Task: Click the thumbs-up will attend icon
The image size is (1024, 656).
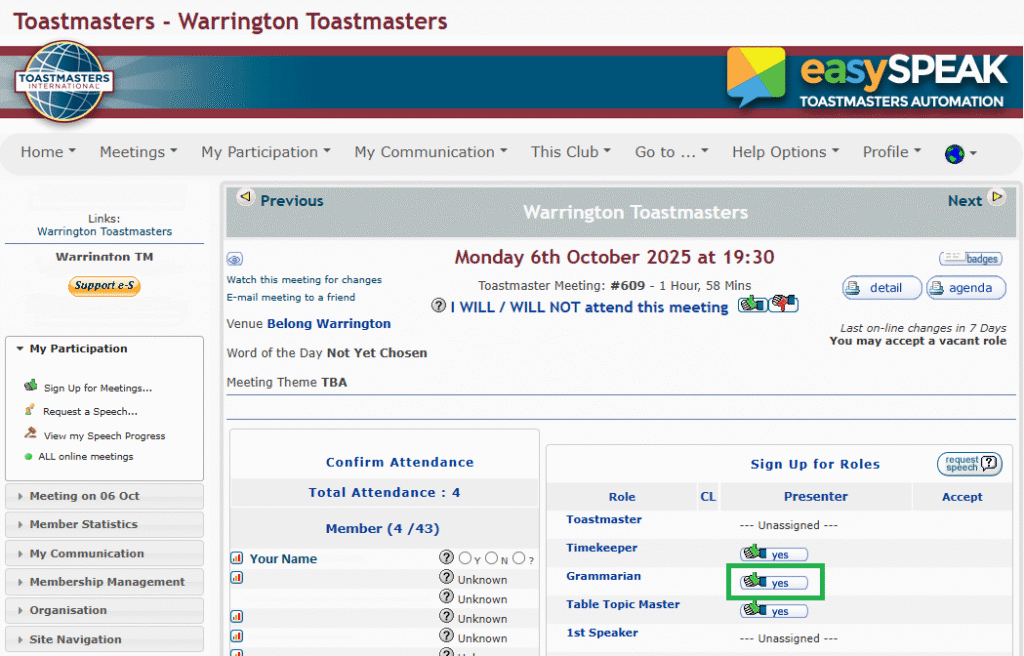Action: coord(752,304)
